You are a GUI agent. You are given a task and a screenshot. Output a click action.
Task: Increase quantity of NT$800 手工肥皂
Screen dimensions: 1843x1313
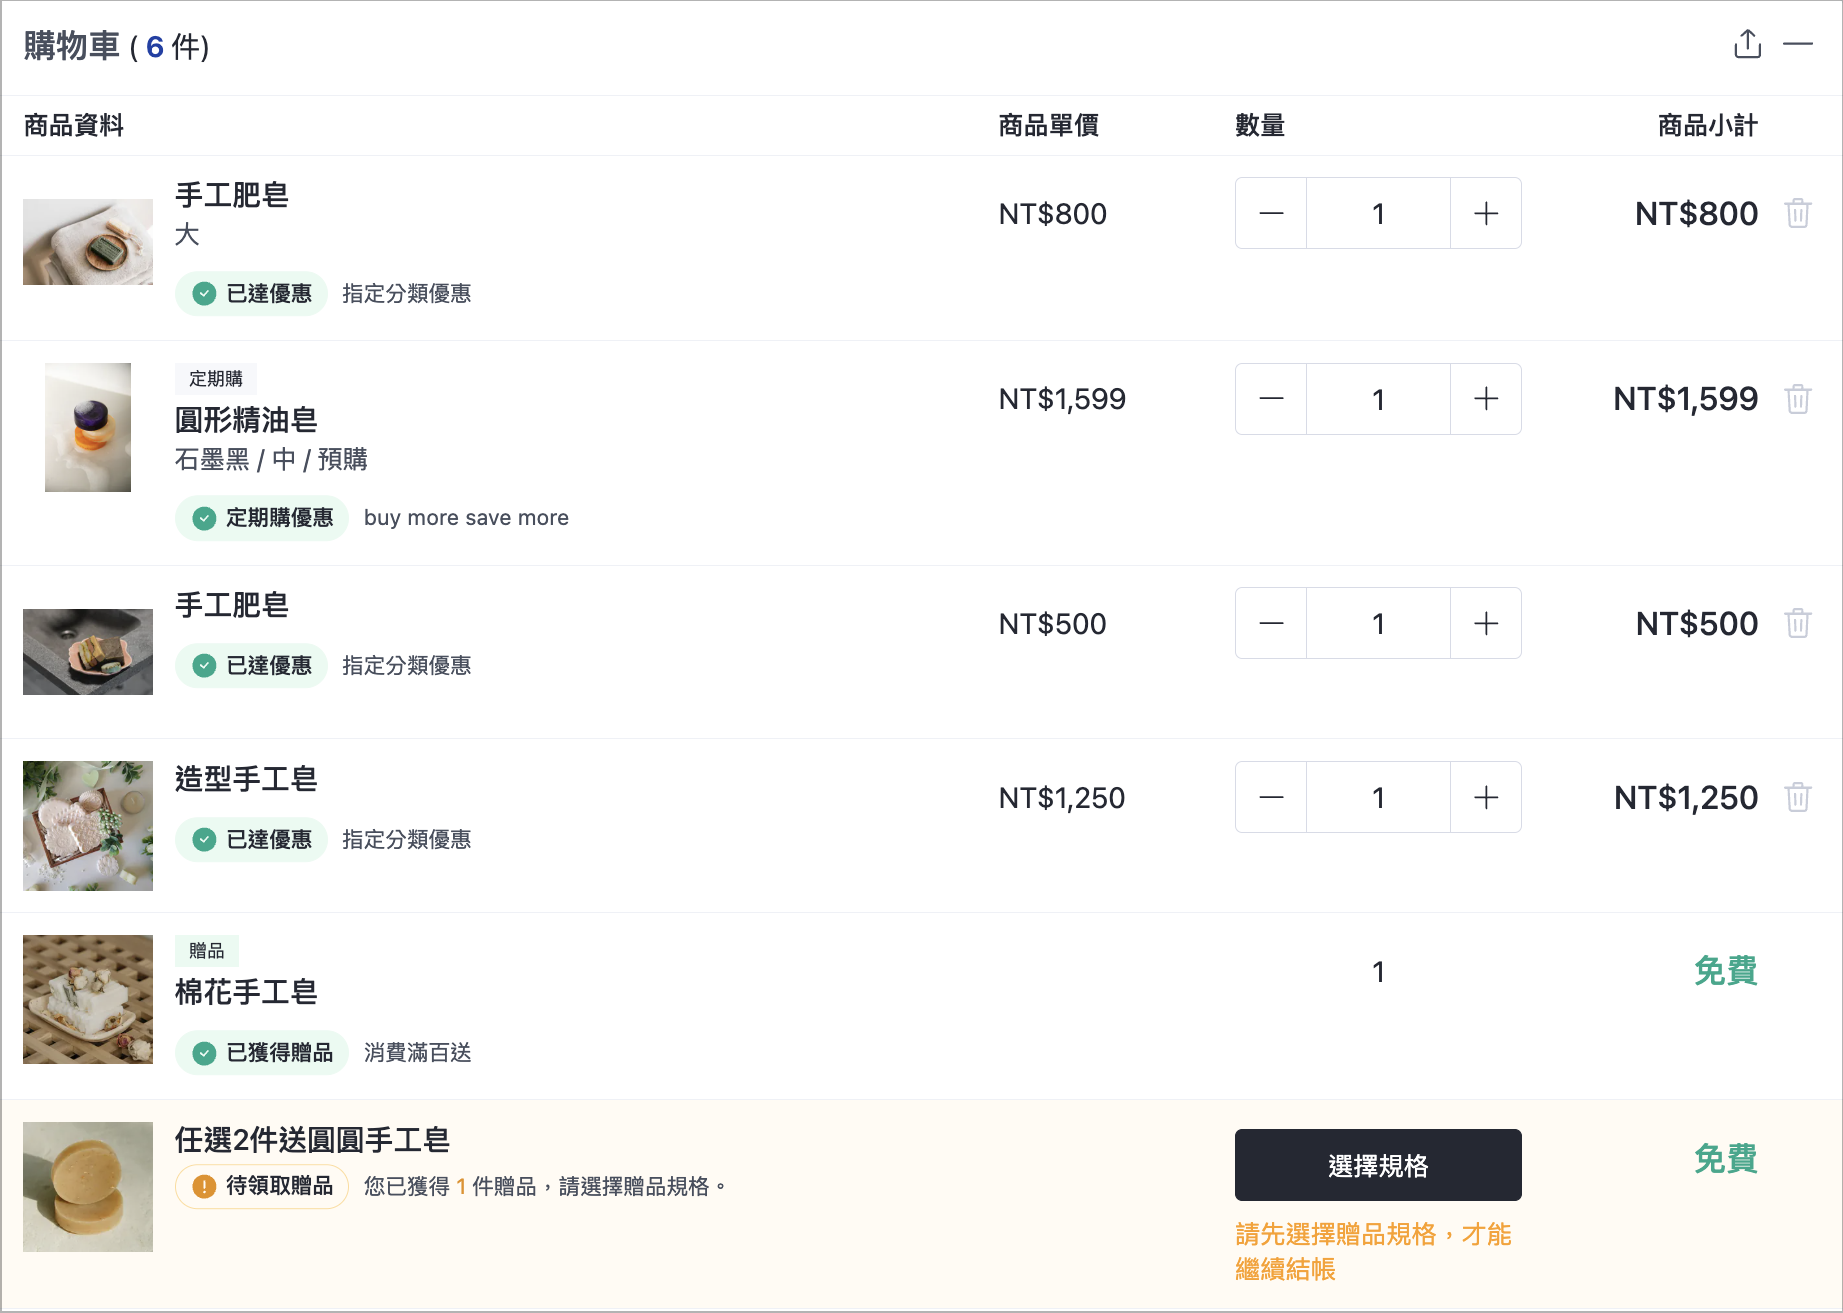click(1486, 213)
